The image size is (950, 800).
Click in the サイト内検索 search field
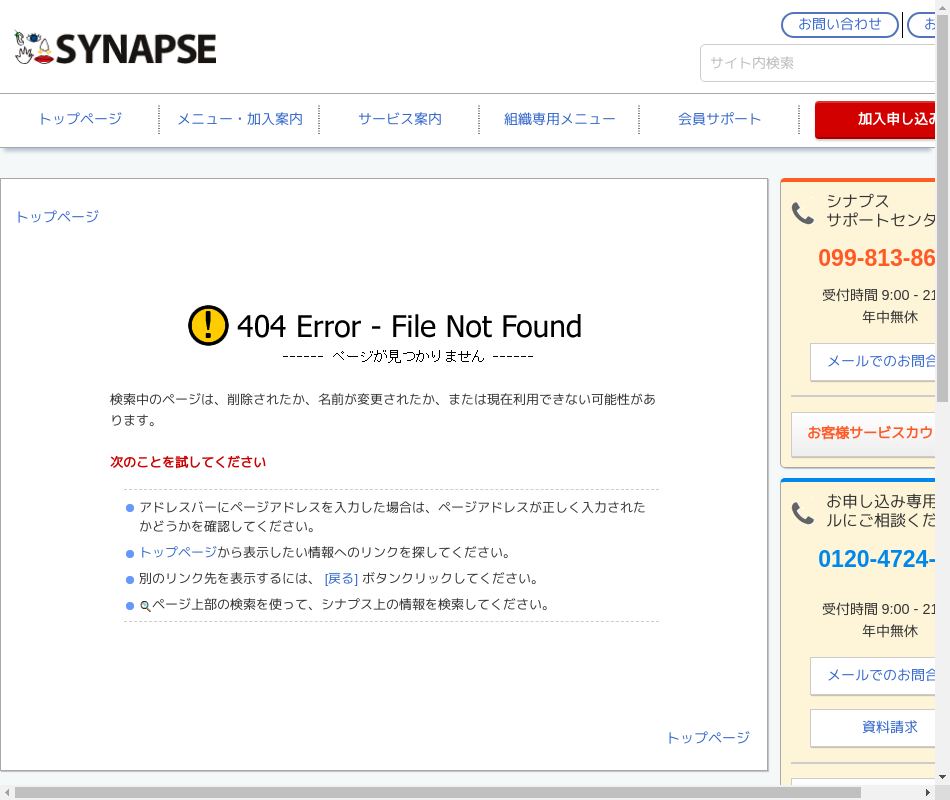[x=820, y=63]
